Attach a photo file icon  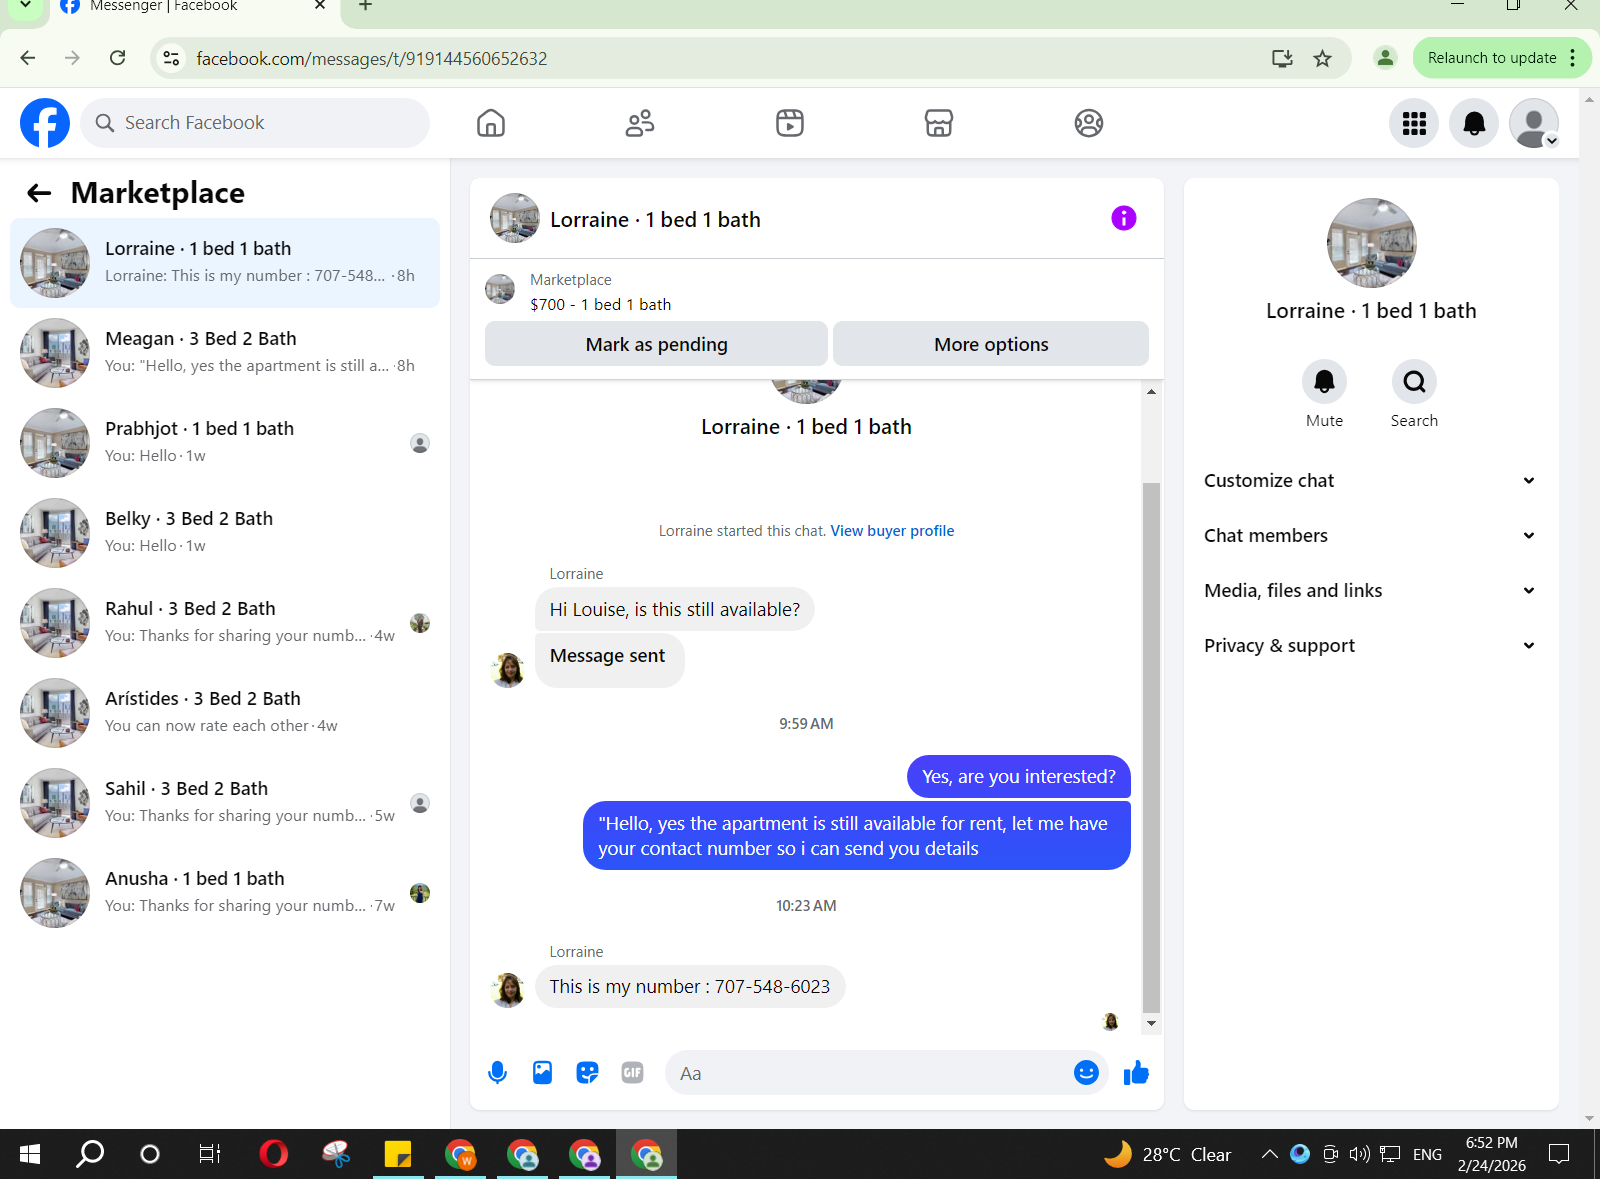coord(542,1073)
